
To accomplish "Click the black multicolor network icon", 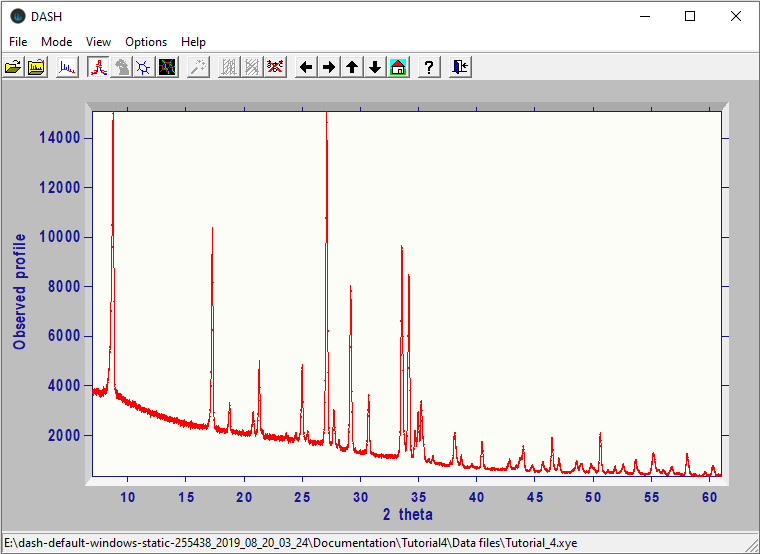I will pyautogui.click(x=167, y=67).
